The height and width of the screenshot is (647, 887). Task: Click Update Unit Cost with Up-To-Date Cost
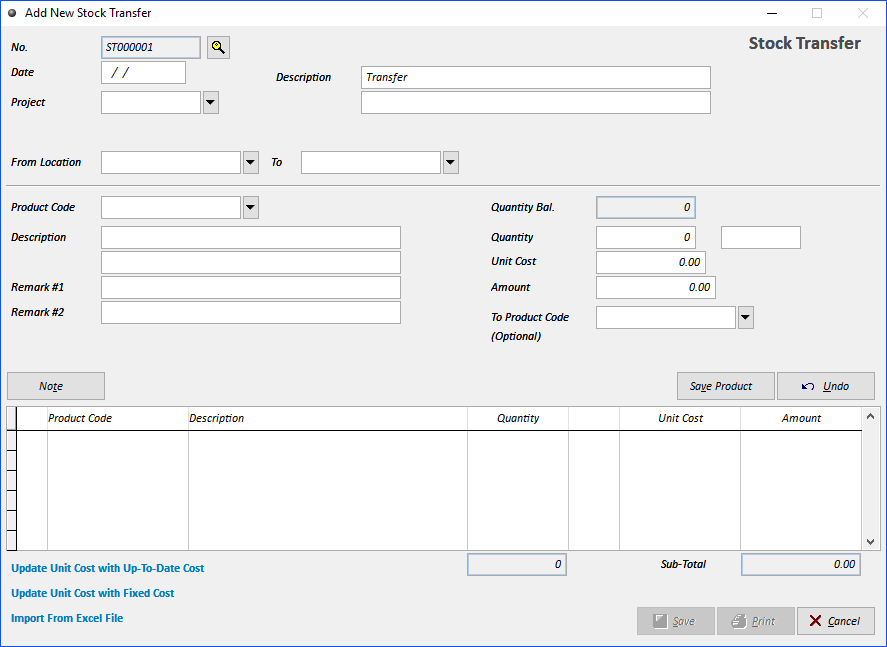(x=107, y=568)
